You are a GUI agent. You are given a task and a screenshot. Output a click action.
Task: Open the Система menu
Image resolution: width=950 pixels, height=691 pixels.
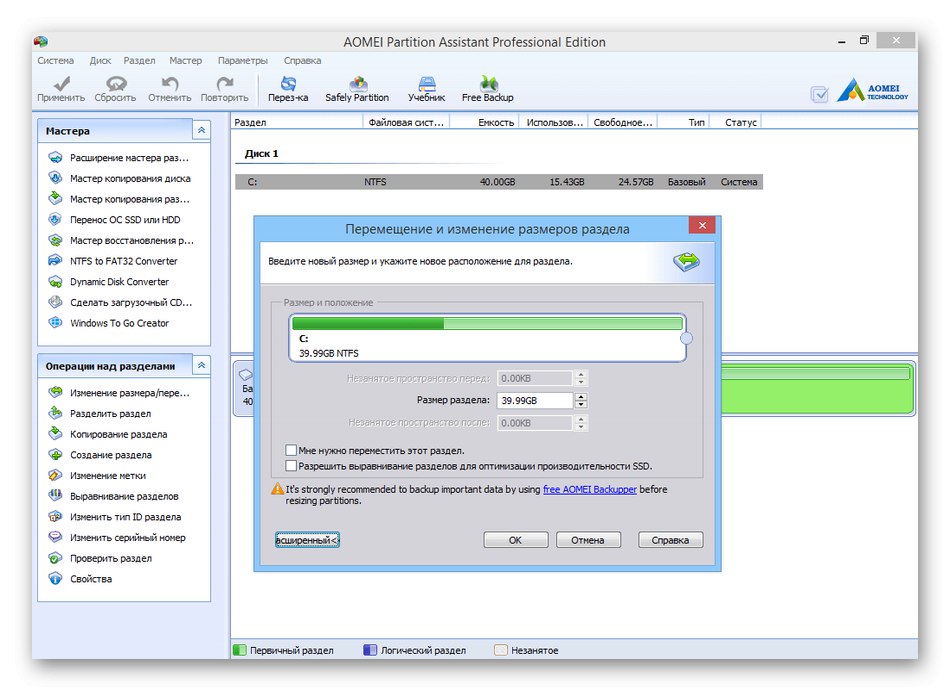56,61
